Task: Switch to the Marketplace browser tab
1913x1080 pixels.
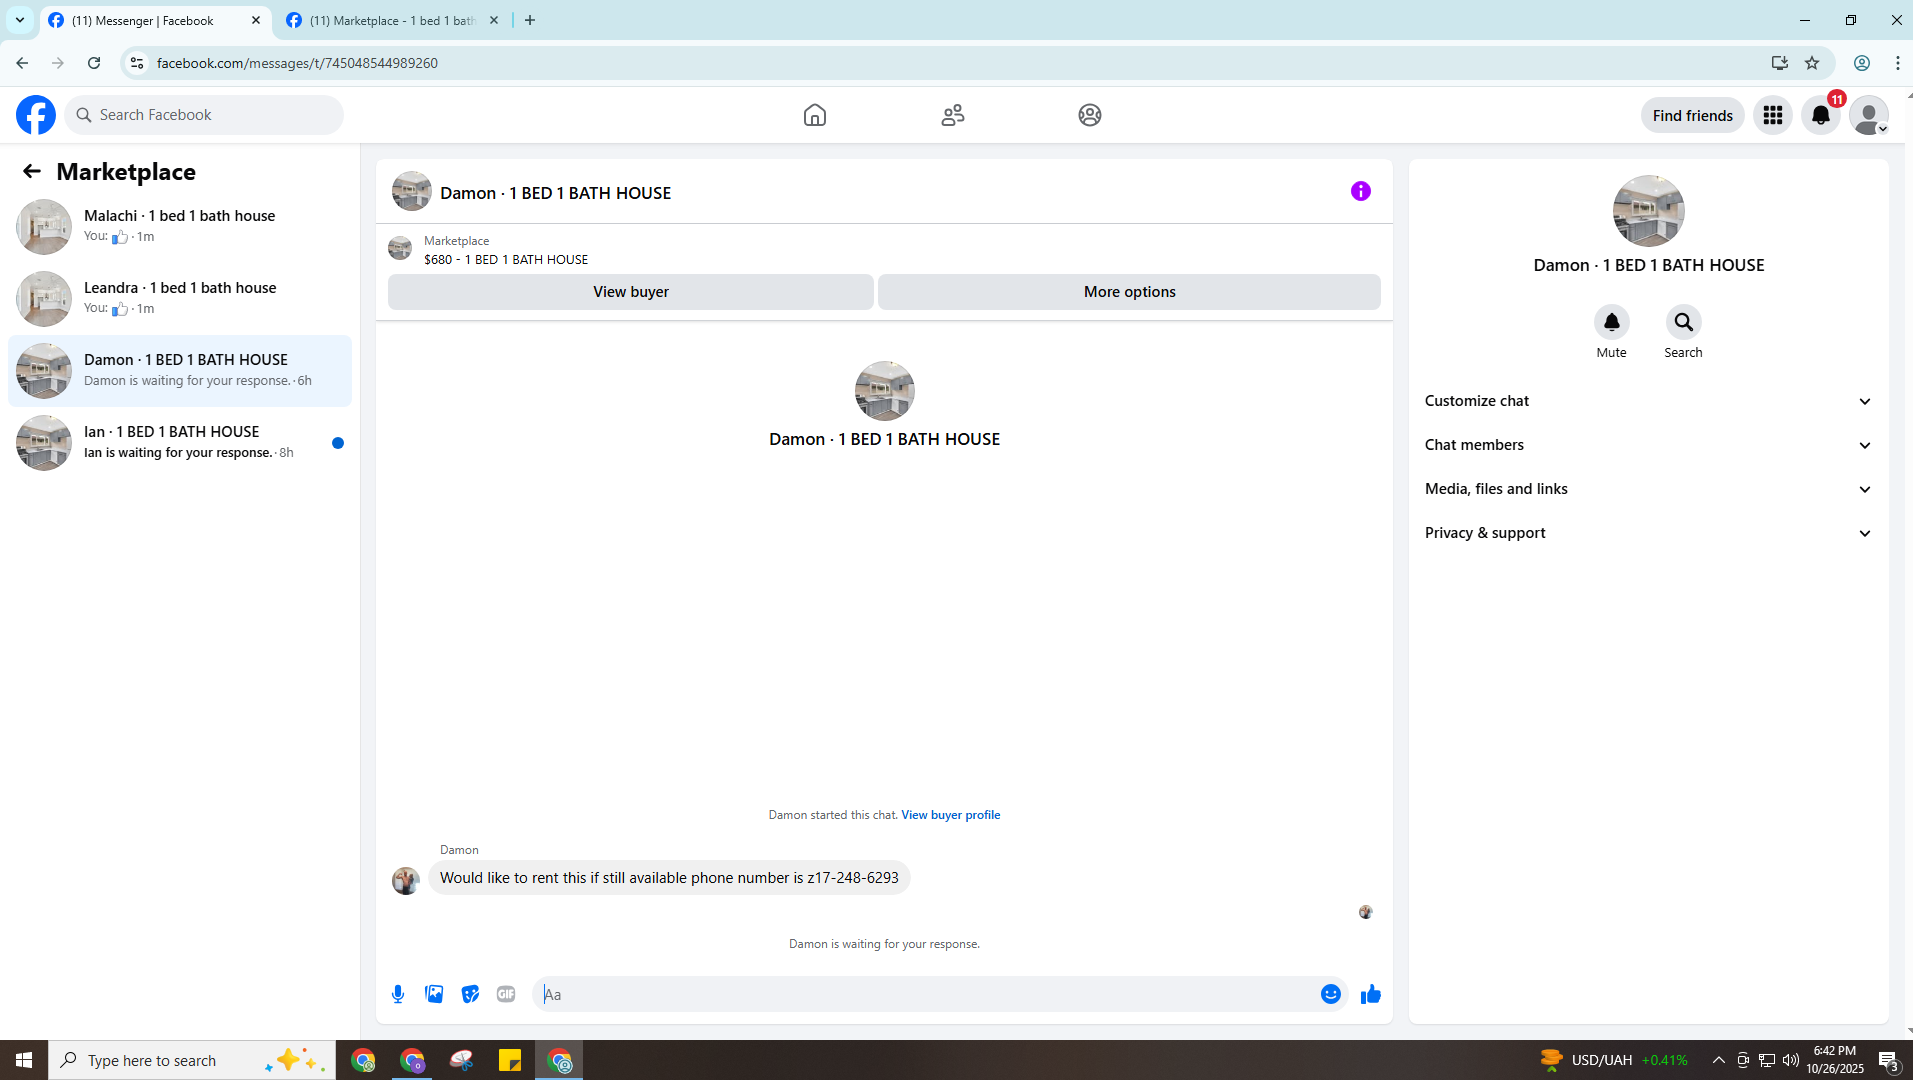Action: coord(392,20)
